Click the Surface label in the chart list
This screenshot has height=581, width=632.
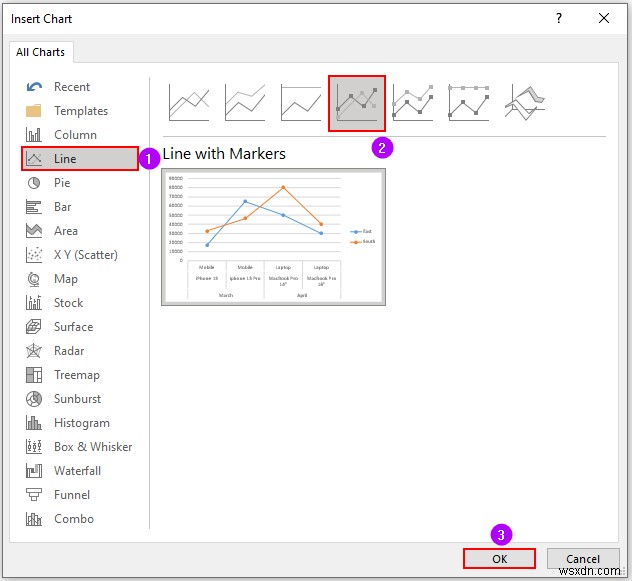point(73,327)
